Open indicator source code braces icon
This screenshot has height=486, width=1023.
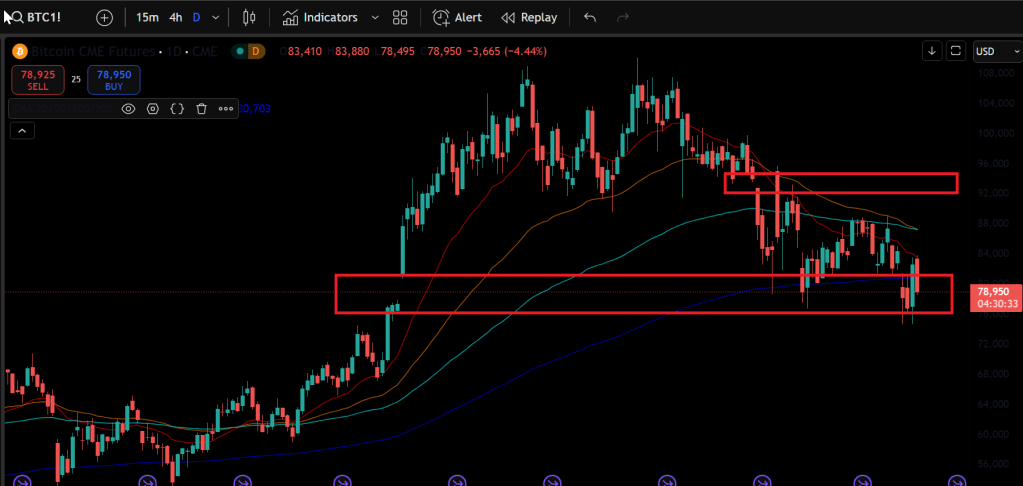177,108
